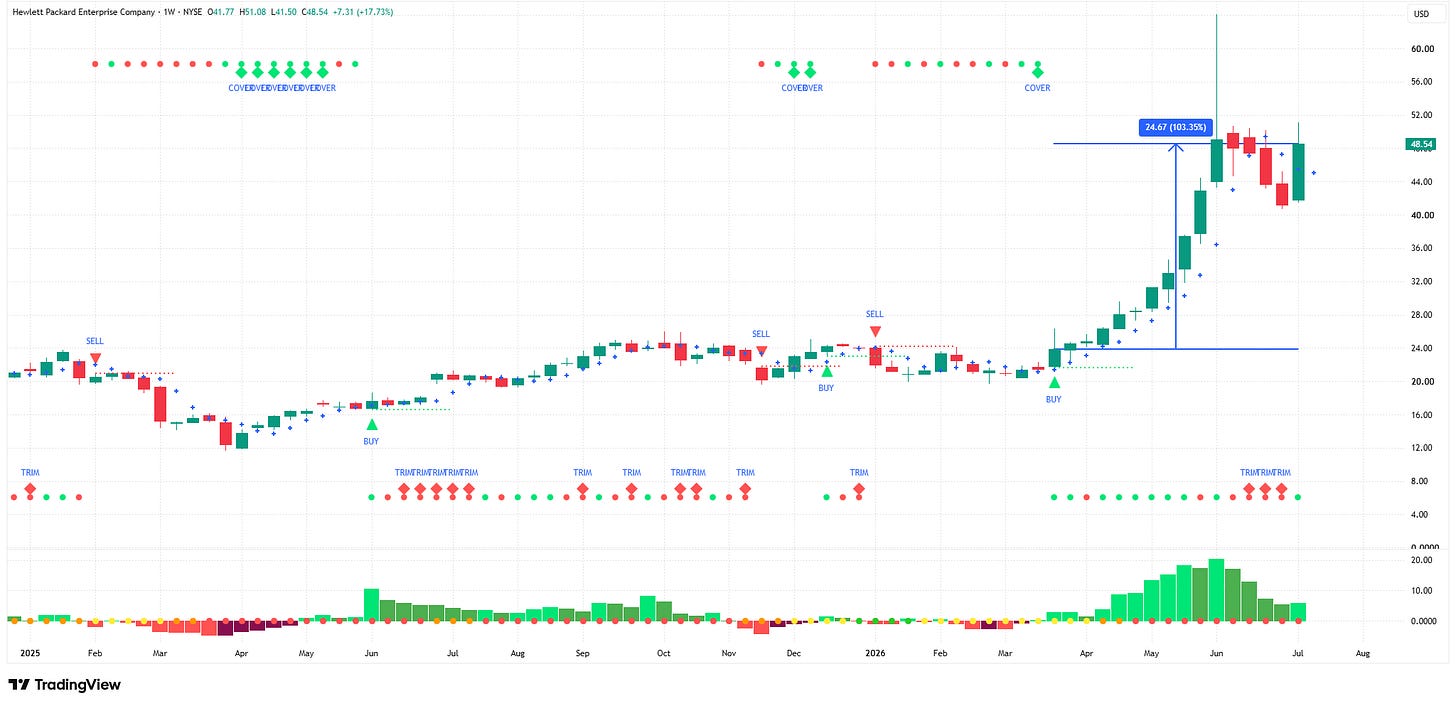This screenshot has height=706, width=1456.
Task: Click the 60.00 price axis label
Action: click(1424, 49)
